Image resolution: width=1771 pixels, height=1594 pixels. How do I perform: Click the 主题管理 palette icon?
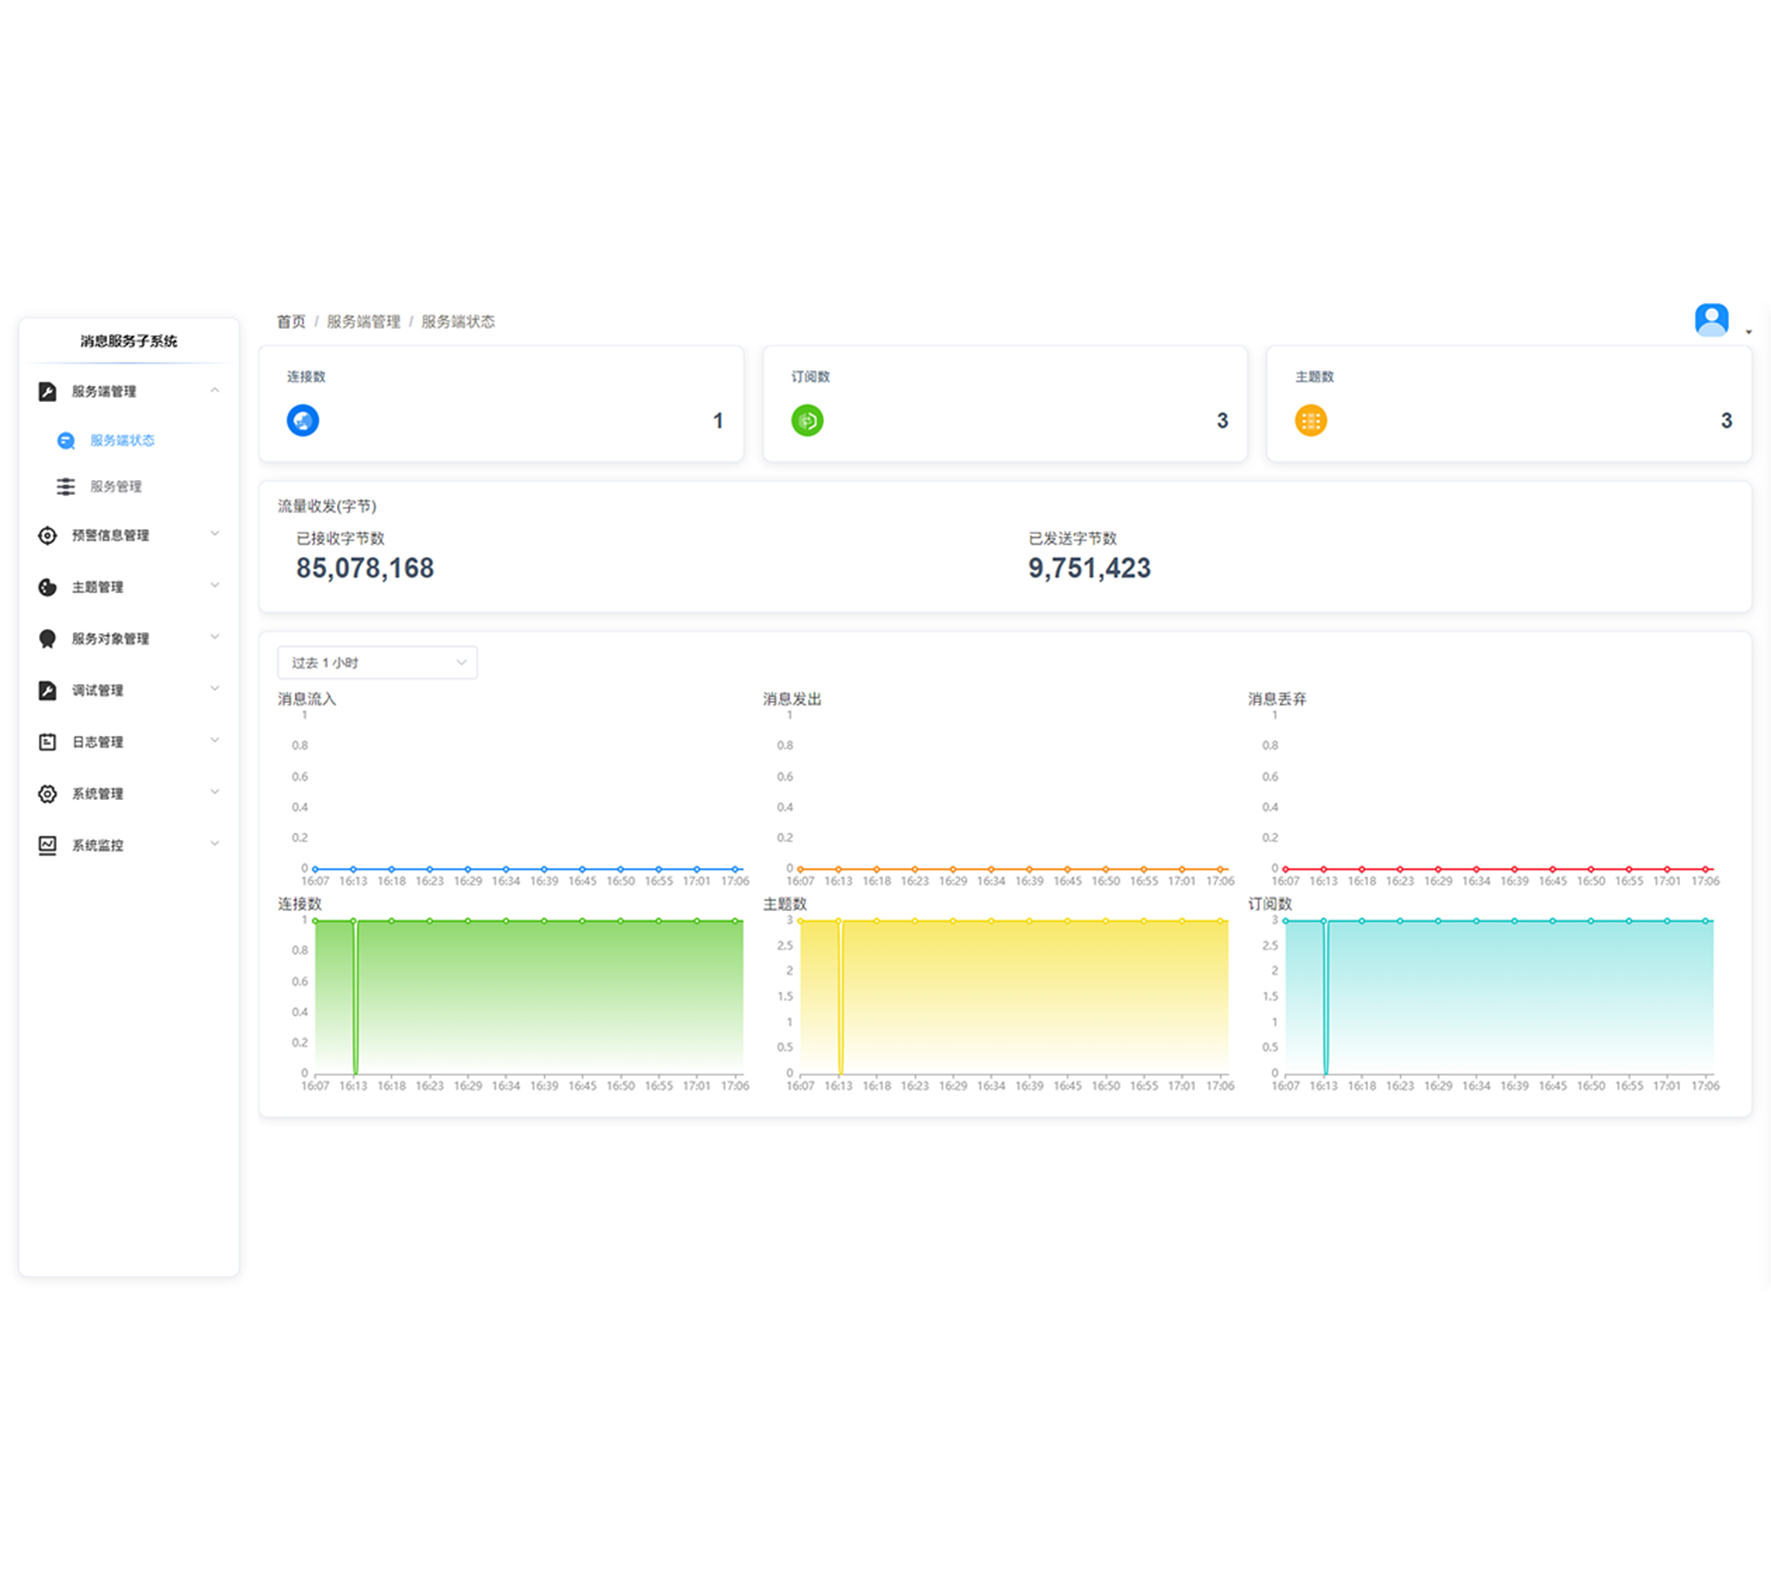point(47,587)
